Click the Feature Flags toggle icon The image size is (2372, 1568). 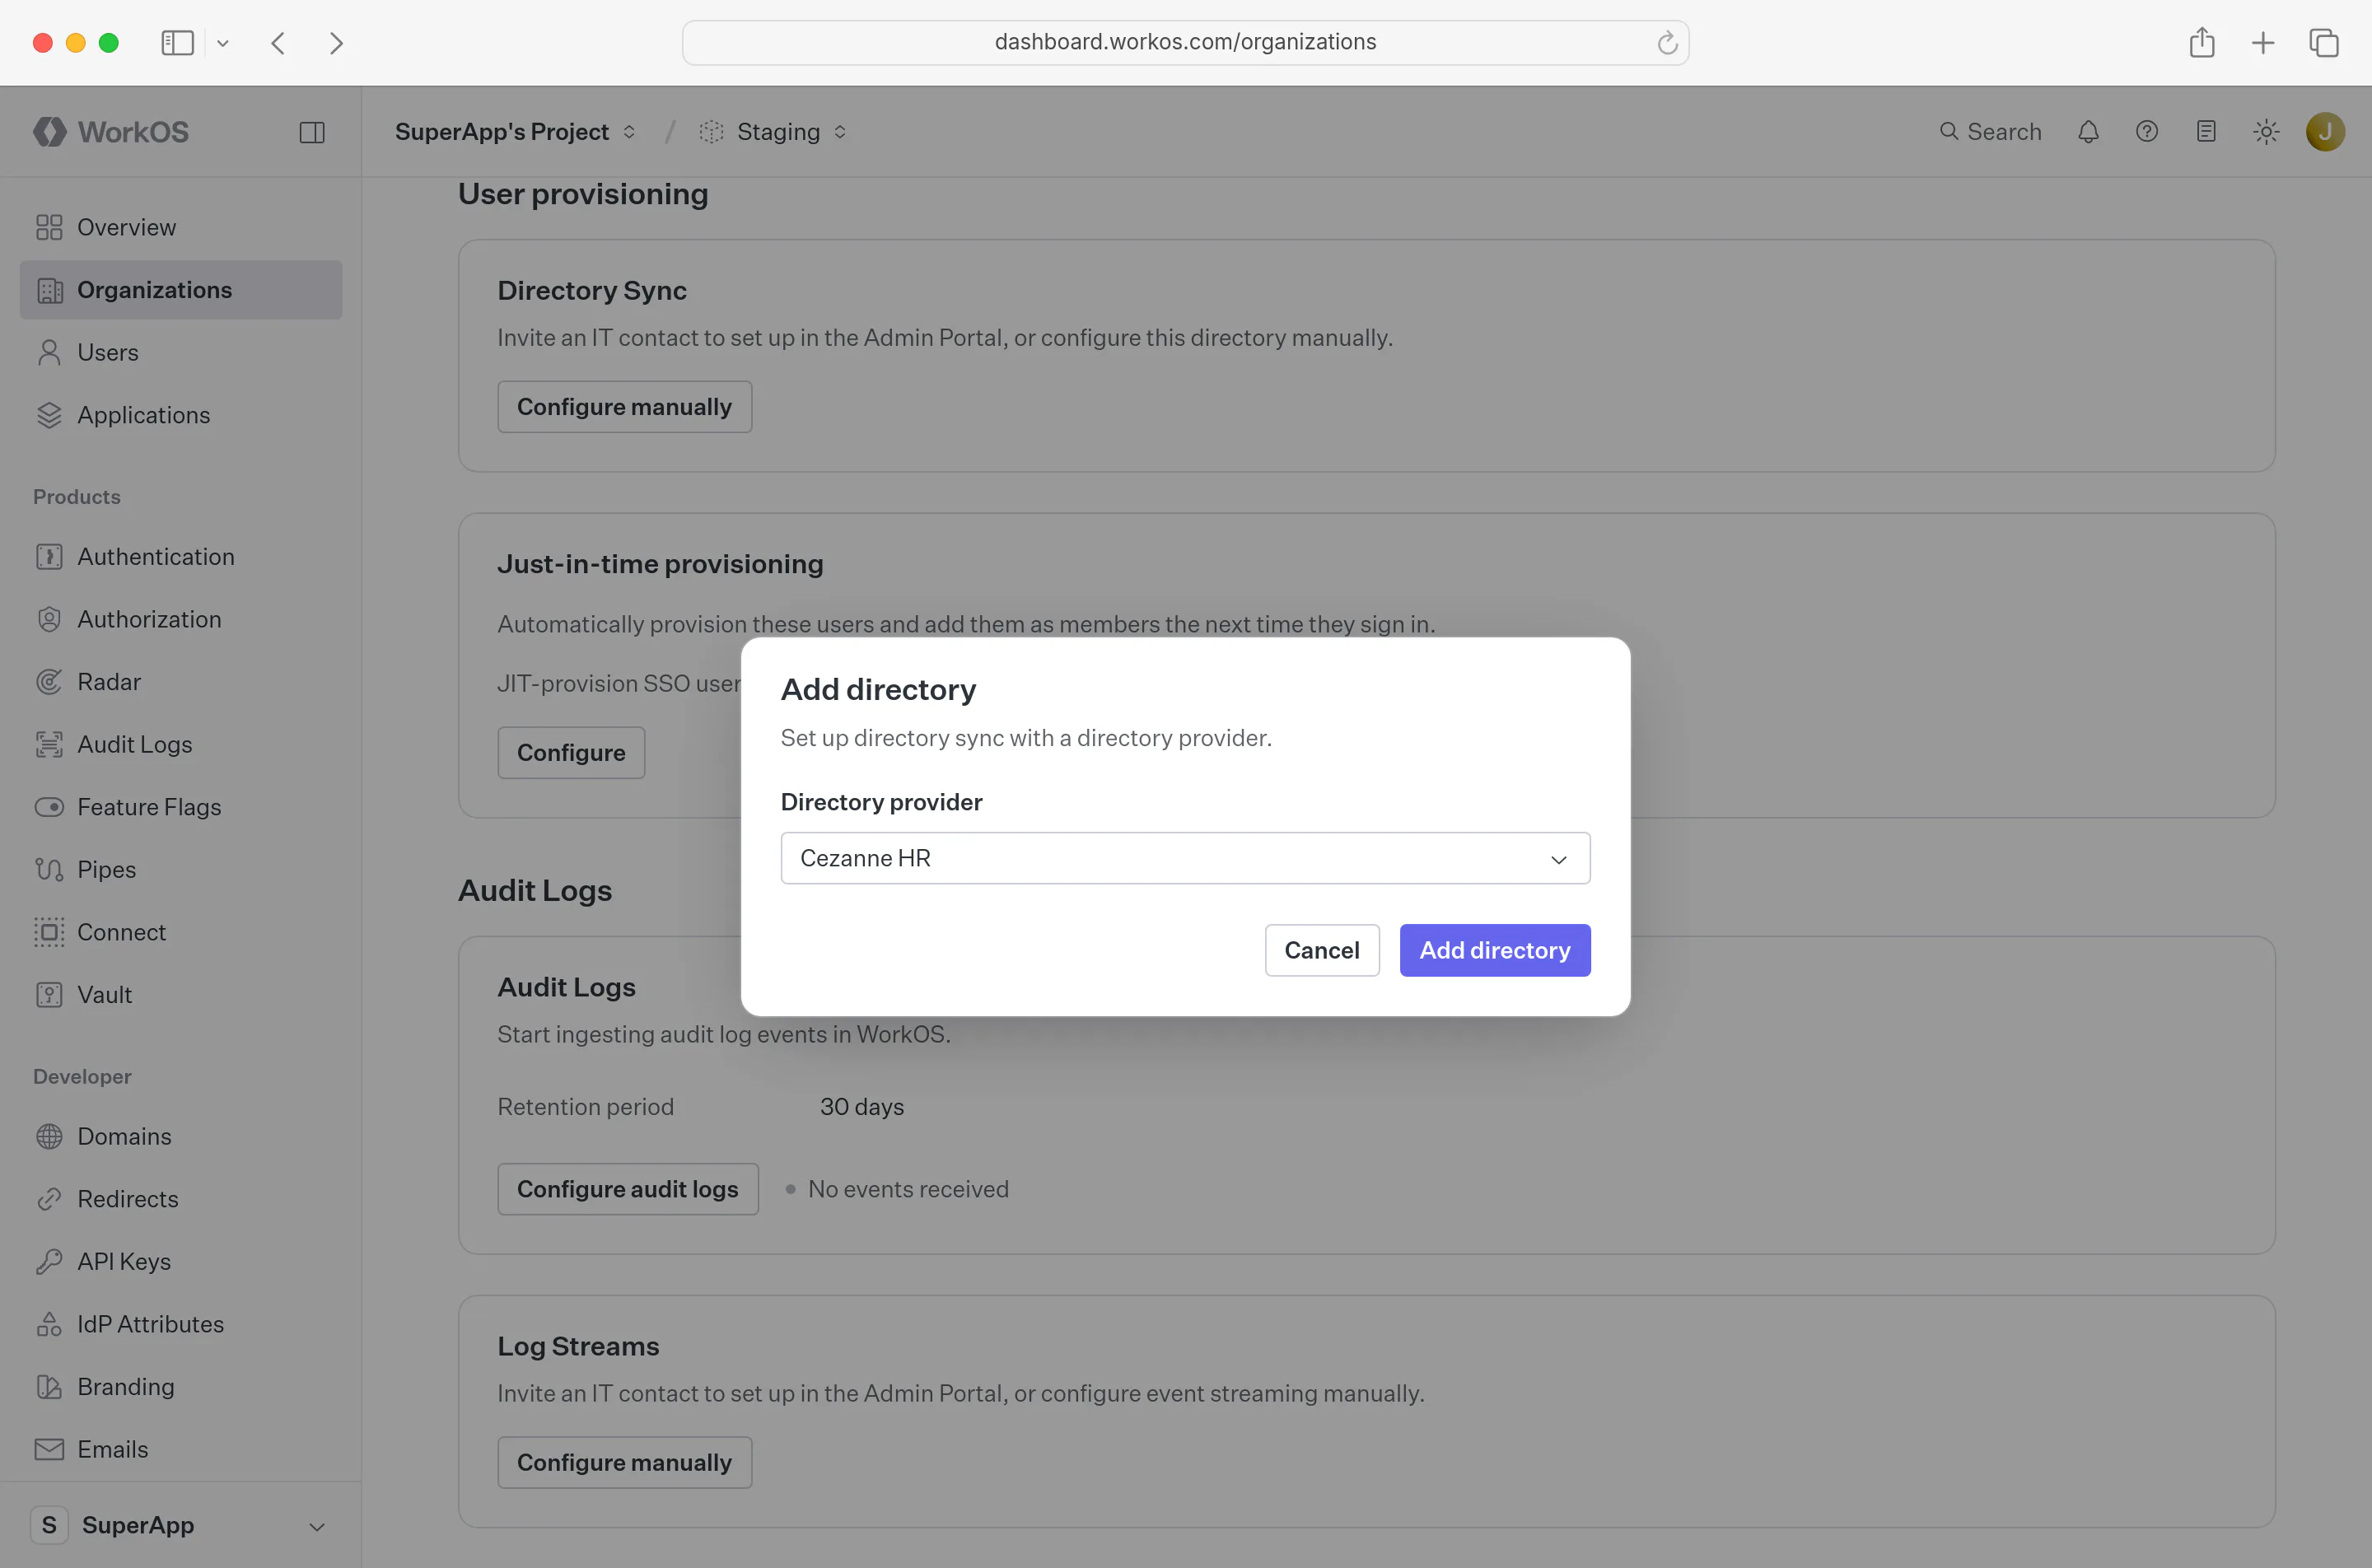click(49, 807)
